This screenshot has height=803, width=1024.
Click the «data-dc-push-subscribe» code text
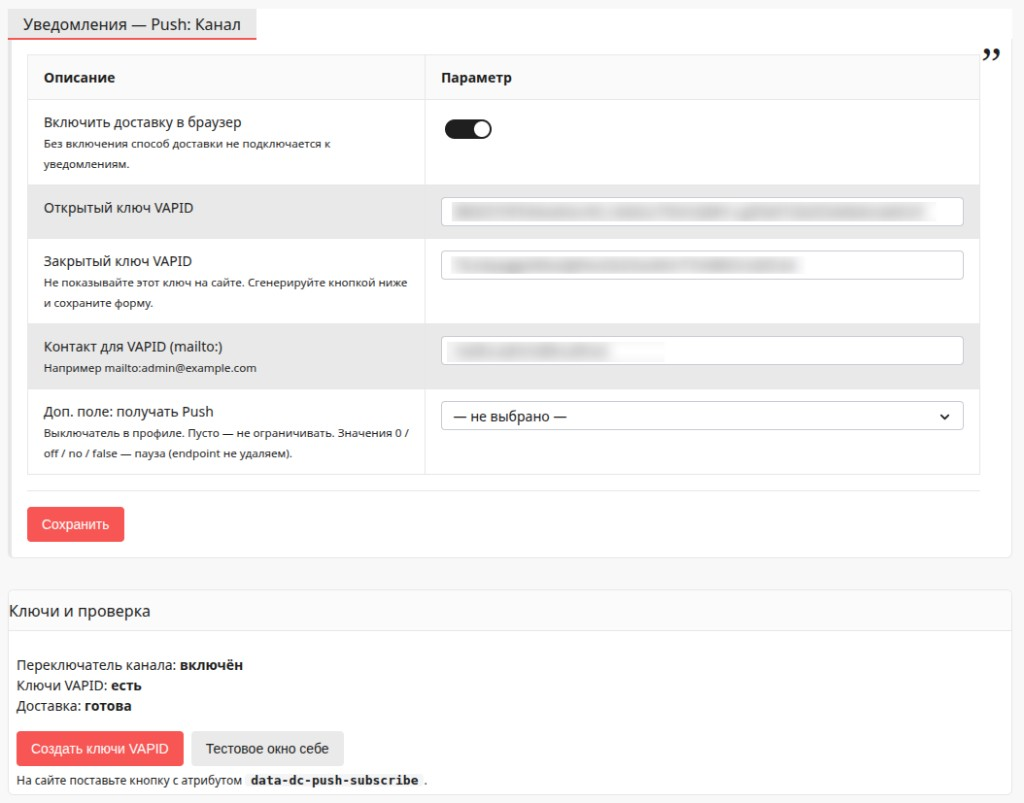[x=334, y=780]
